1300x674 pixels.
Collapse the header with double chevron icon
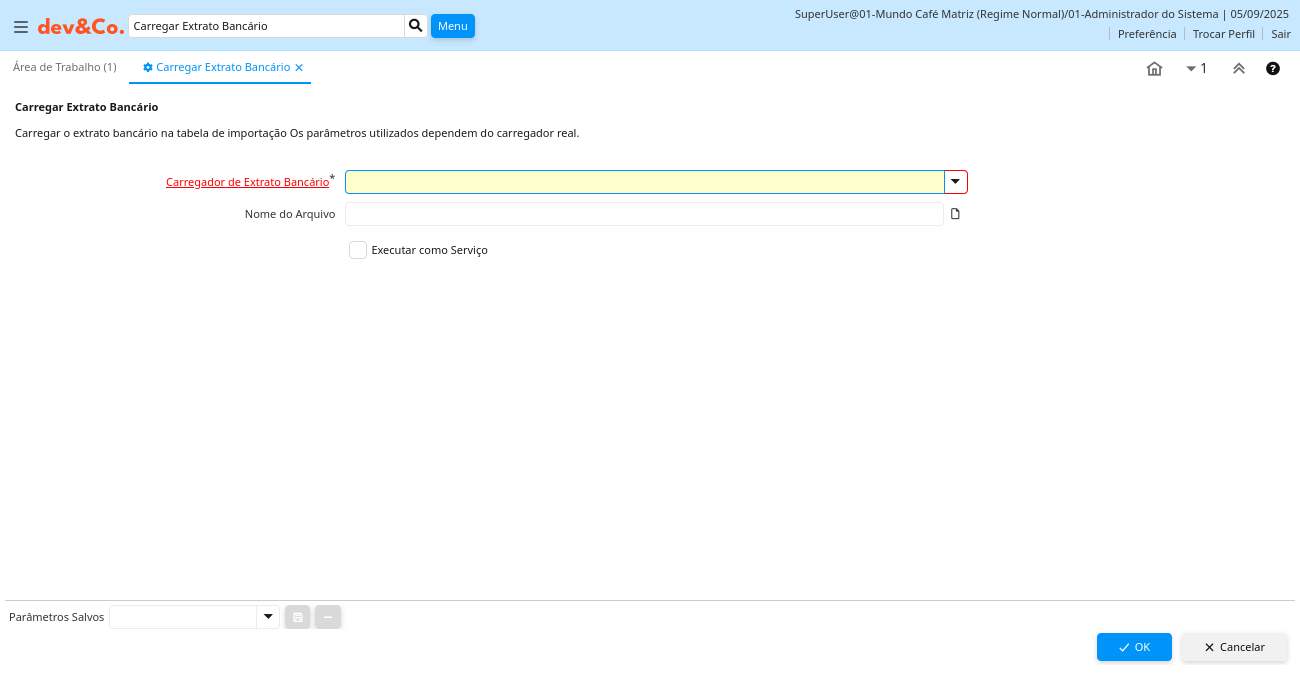coord(1238,69)
